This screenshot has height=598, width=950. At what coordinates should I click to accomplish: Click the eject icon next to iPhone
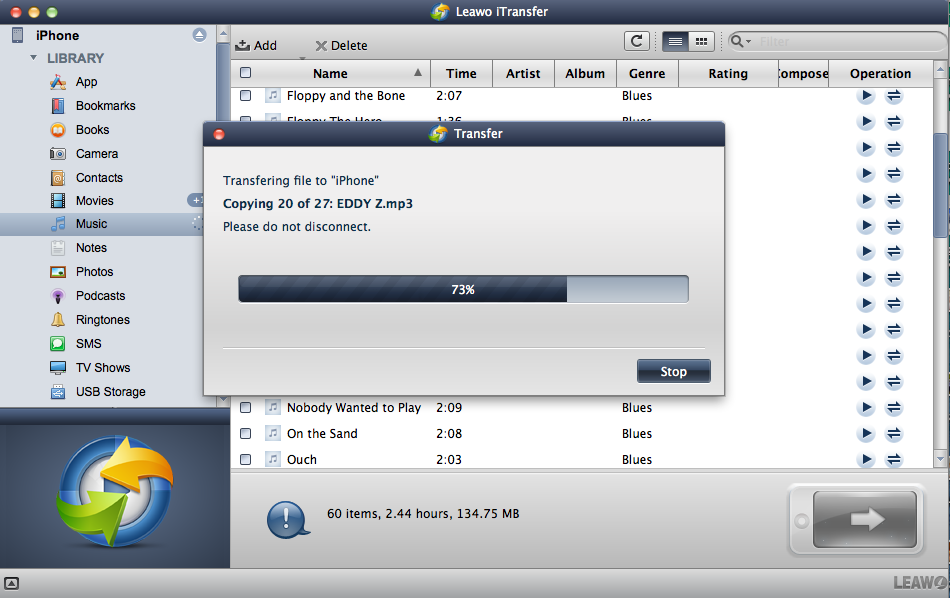click(x=199, y=35)
